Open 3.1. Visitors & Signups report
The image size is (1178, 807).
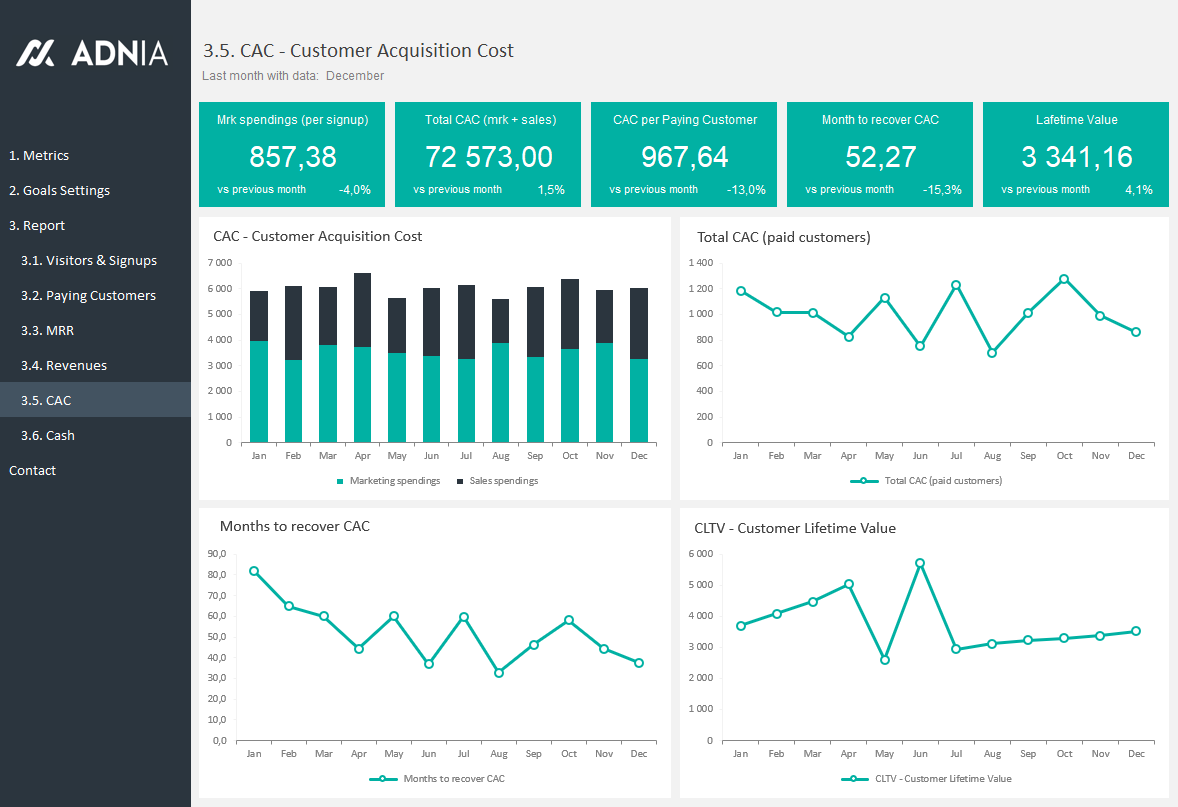point(89,260)
